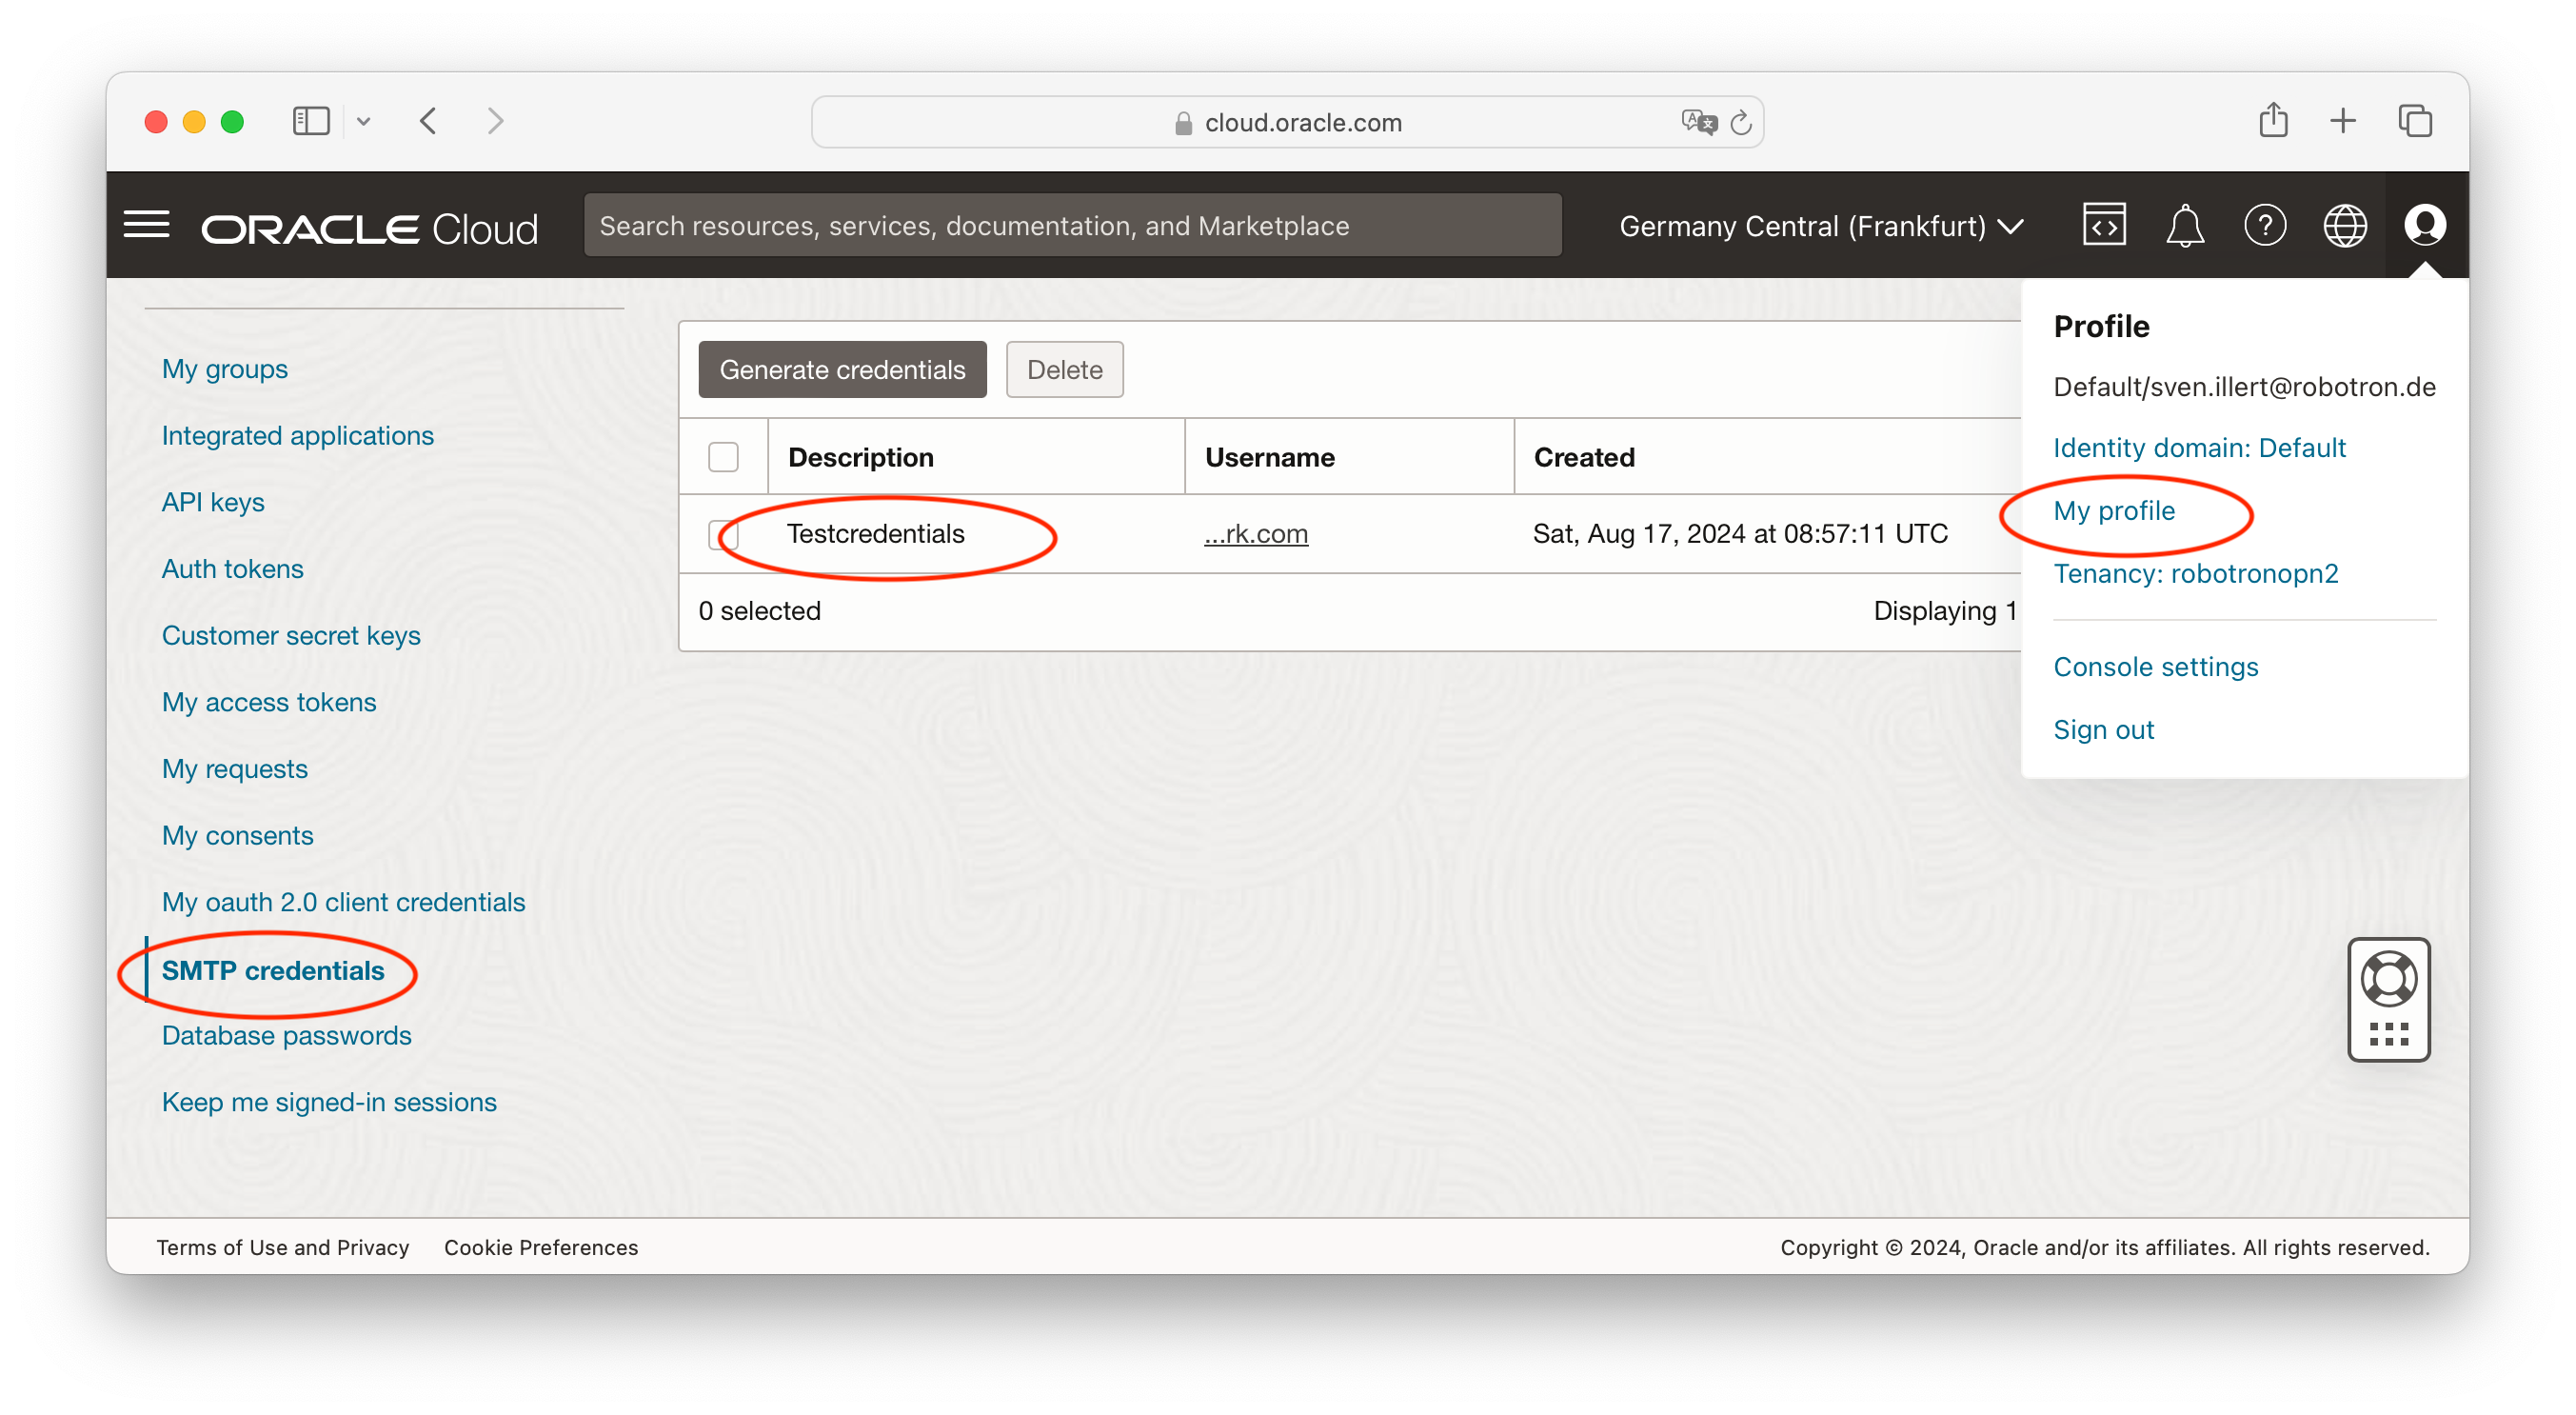Open the language globe icon

[x=2344, y=225]
